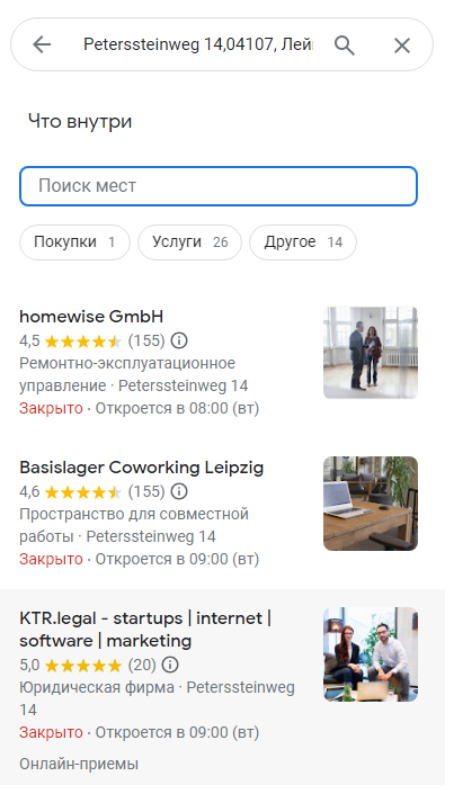Focus the "Поиск мест" input field
458x788 pixels.
[x=218, y=186]
